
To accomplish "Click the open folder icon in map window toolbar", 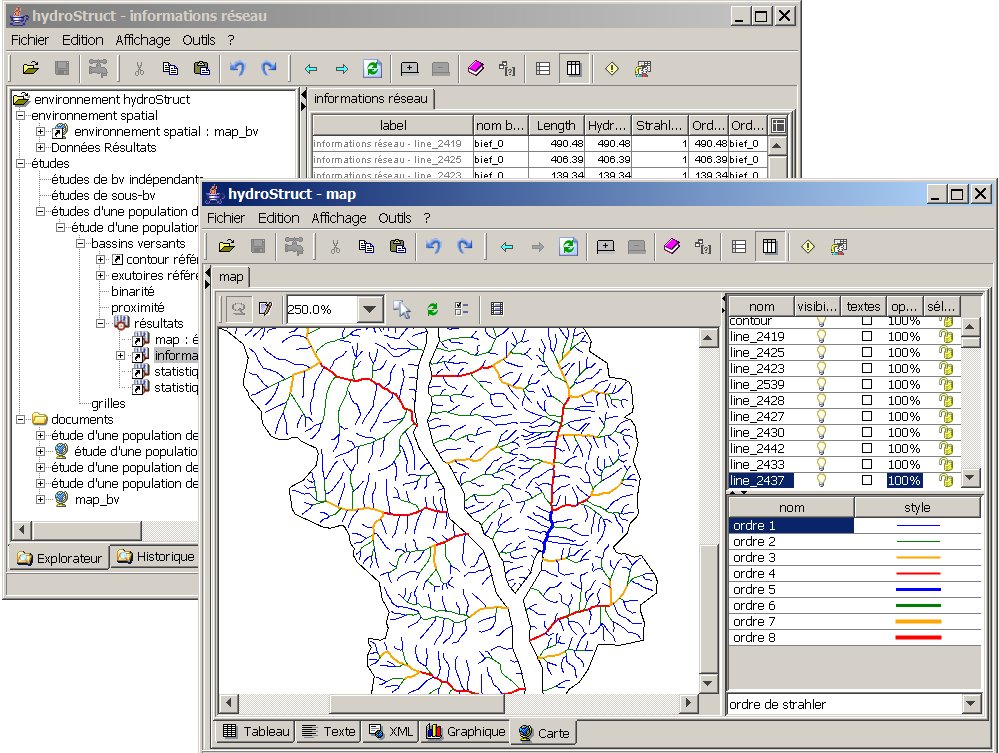I will coord(227,247).
